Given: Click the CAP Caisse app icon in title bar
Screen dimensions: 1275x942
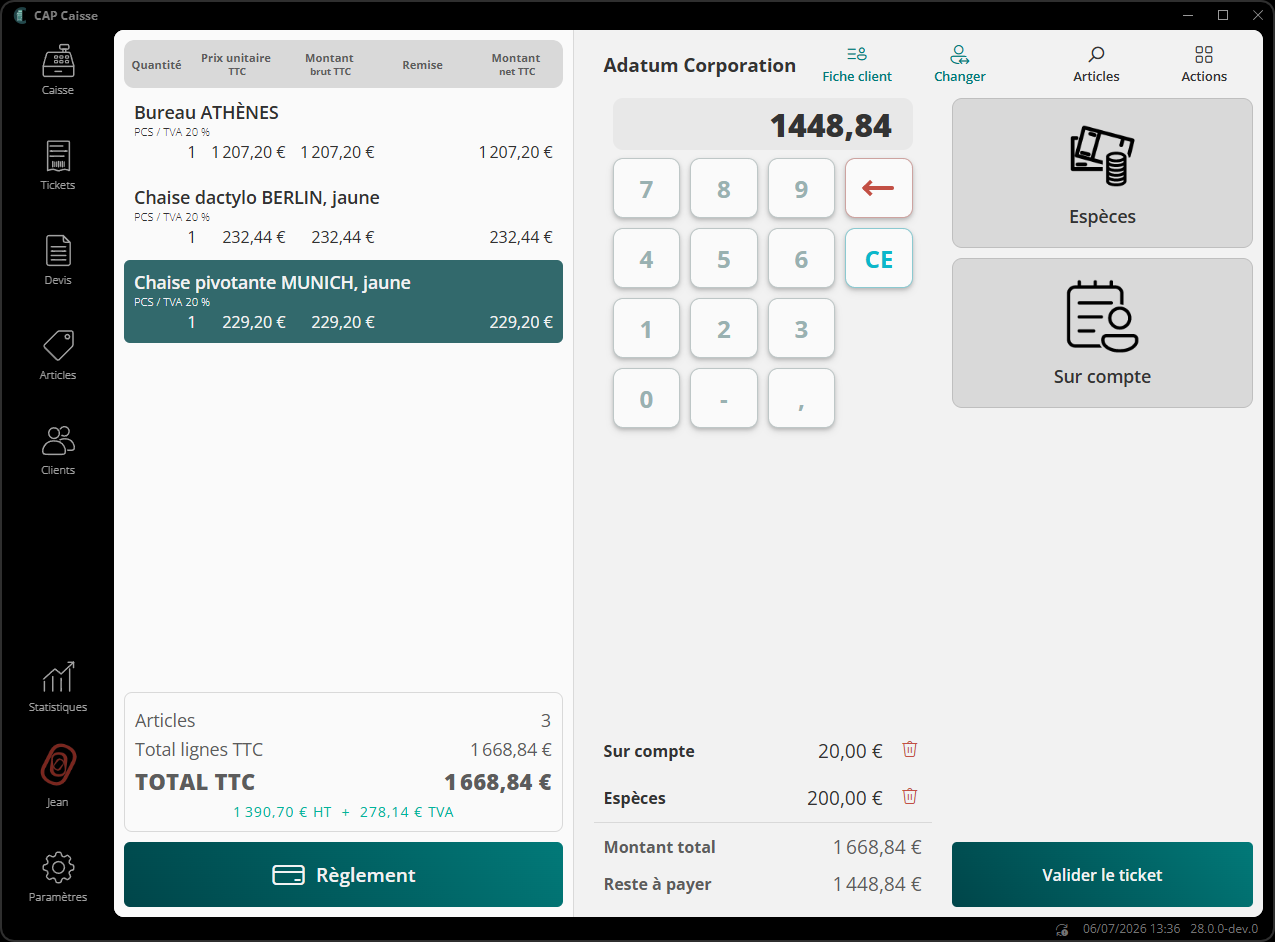Looking at the screenshot, I should click(x=20, y=15).
